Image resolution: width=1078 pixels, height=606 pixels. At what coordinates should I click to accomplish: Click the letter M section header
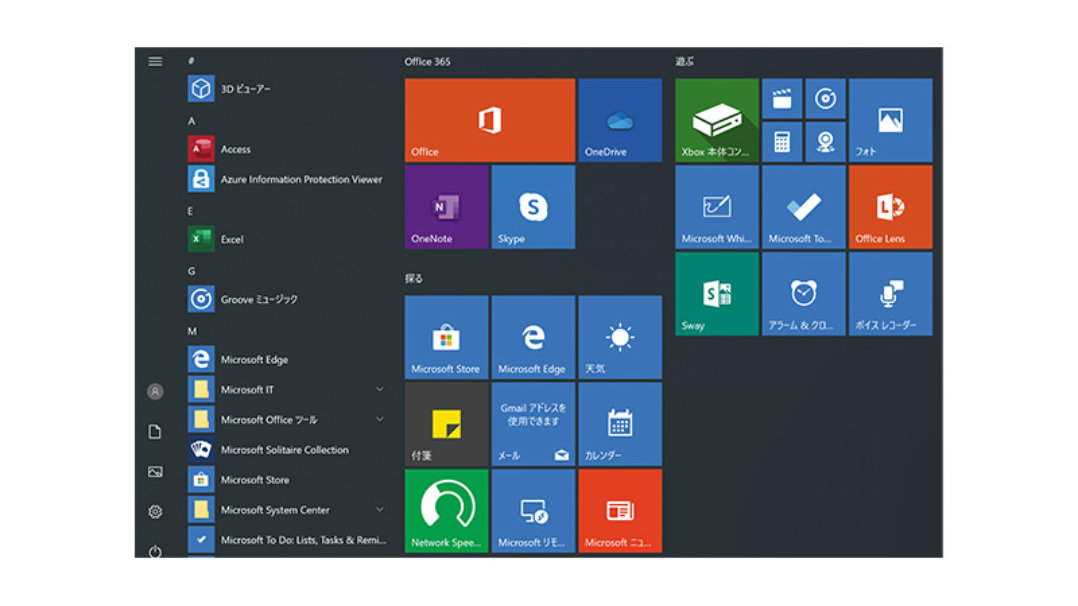pos(192,332)
